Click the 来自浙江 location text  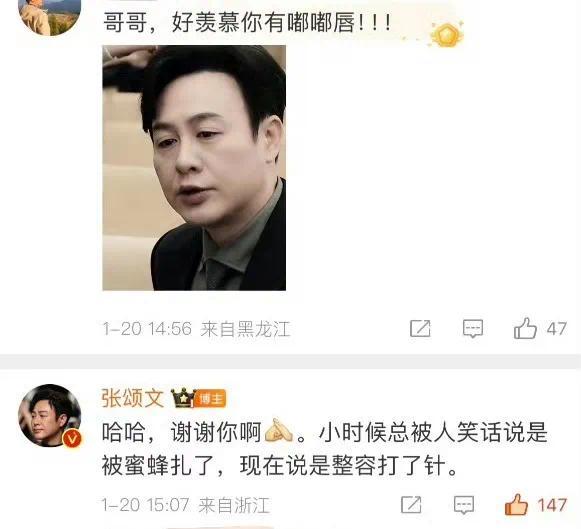[234, 505]
